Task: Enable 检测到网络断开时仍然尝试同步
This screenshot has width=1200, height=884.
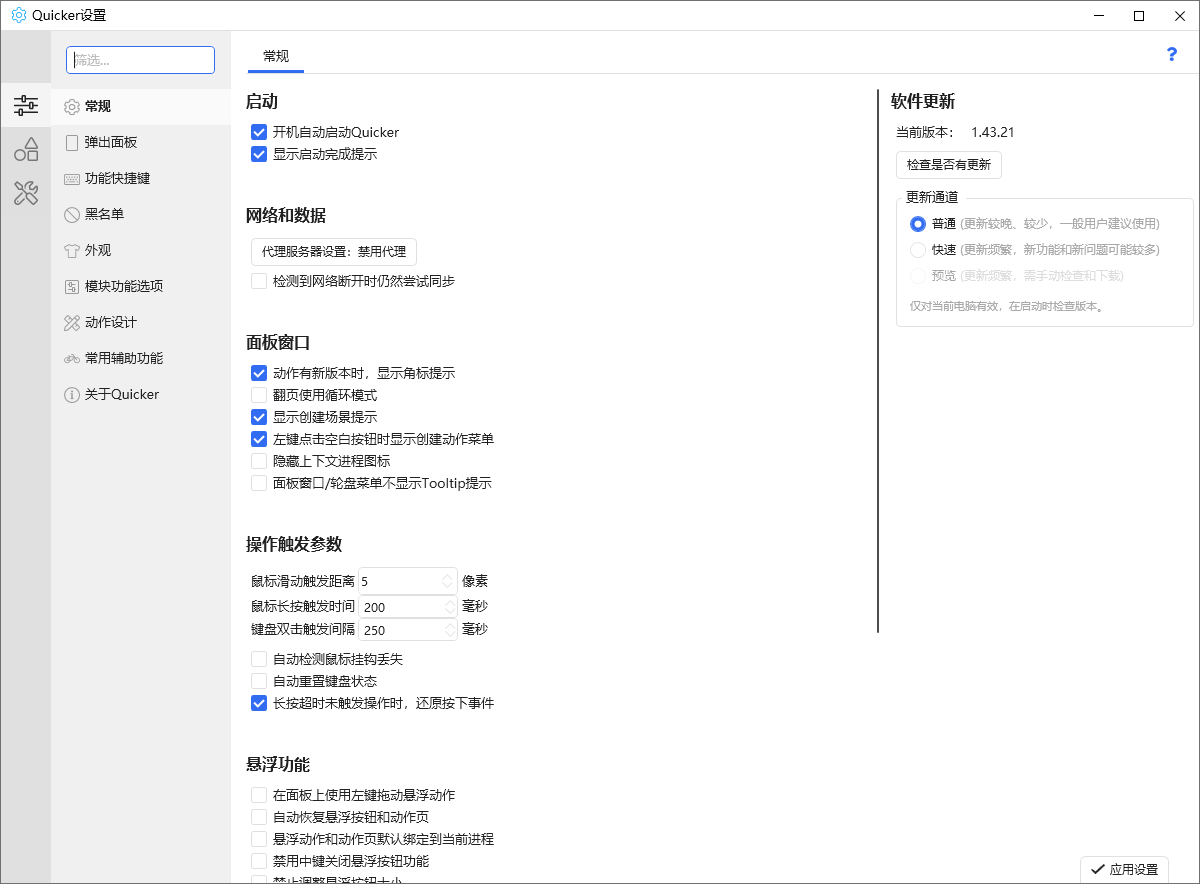Action: point(259,281)
